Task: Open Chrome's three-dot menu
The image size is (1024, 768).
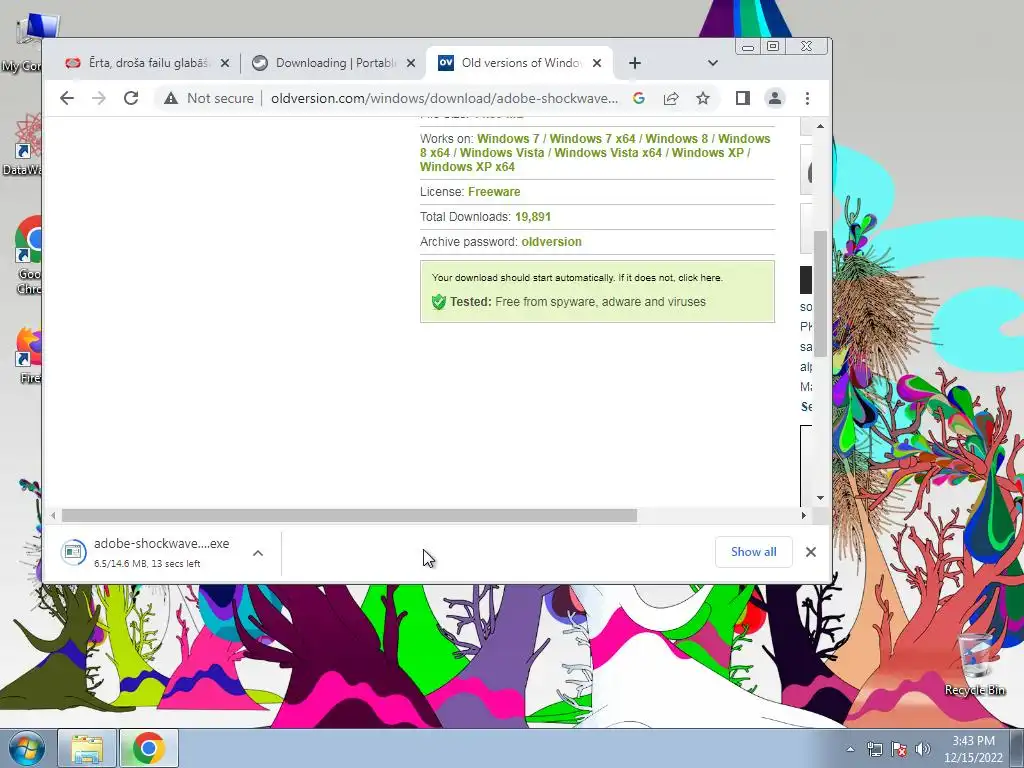Action: [x=807, y=98]
